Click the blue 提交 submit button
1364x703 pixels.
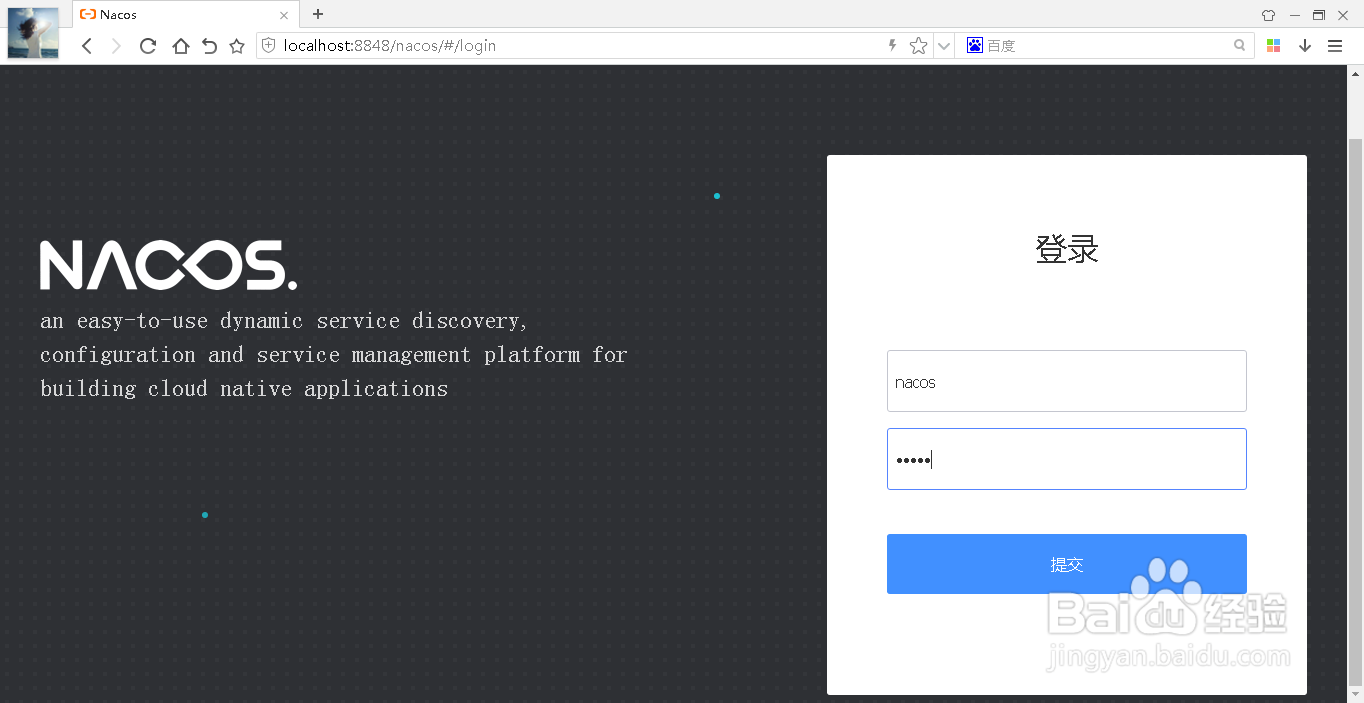click(1066, 564)
